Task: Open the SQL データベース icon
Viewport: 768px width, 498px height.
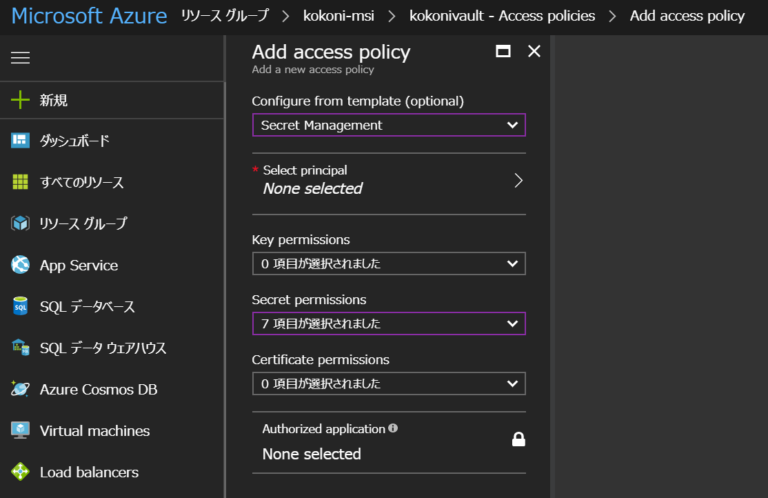Action: pyautogui.click(x=20, y=306)
